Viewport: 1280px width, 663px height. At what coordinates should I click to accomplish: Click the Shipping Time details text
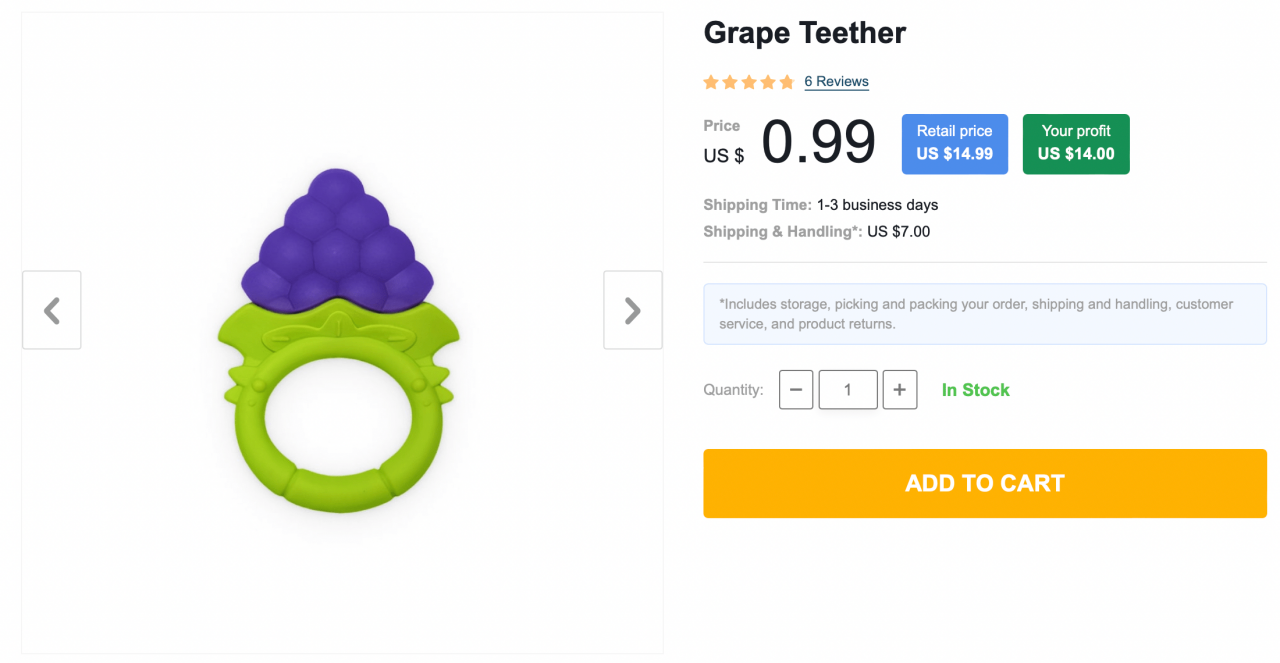pos(820,204)
